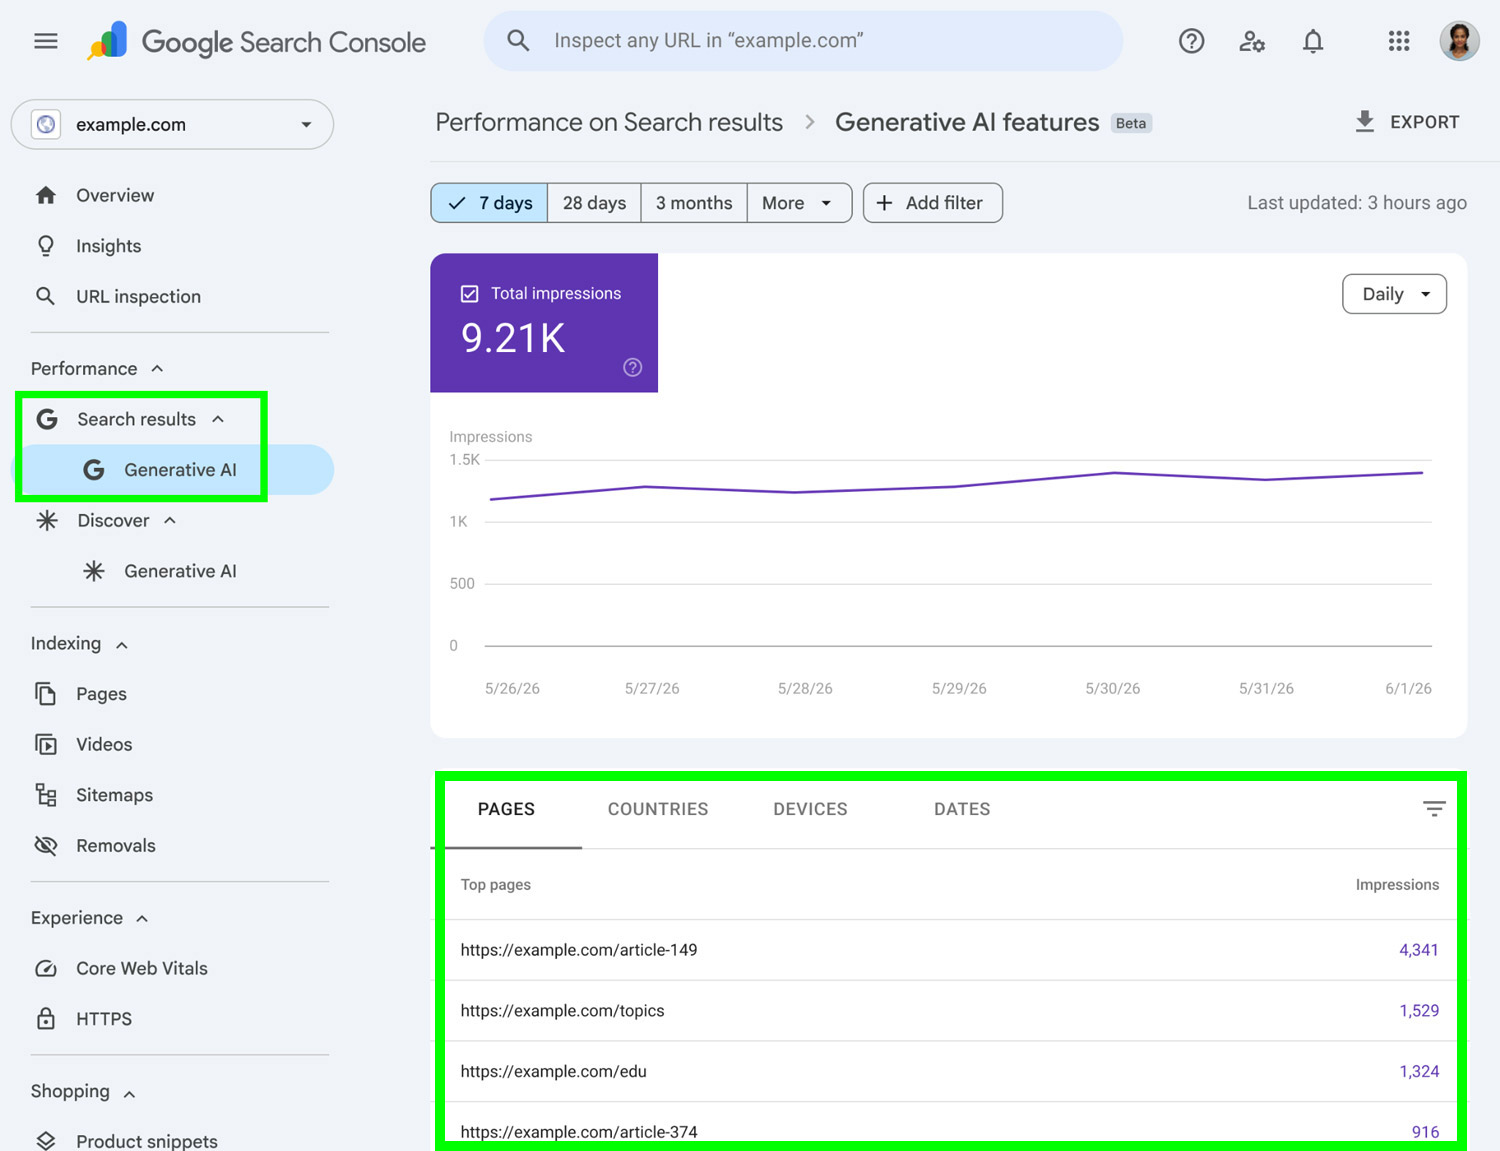Click the Discover asterisk icon
Screen dimensions: 1500x1151
coord(47,520)
